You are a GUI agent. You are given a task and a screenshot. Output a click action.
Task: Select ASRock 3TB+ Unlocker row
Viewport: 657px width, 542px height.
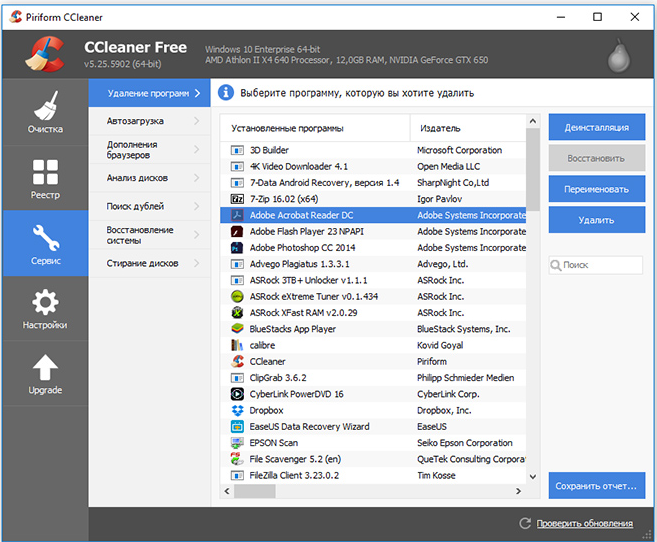(373, 280)
